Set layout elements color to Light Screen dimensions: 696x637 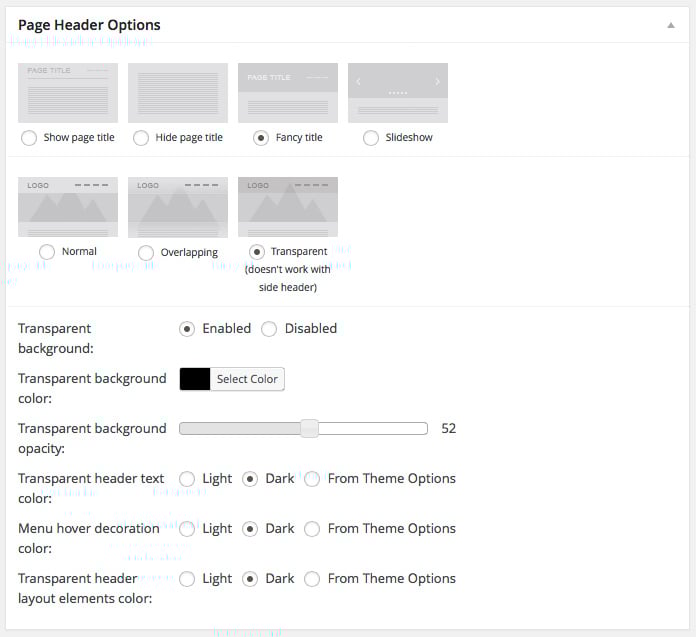(187, 579)
